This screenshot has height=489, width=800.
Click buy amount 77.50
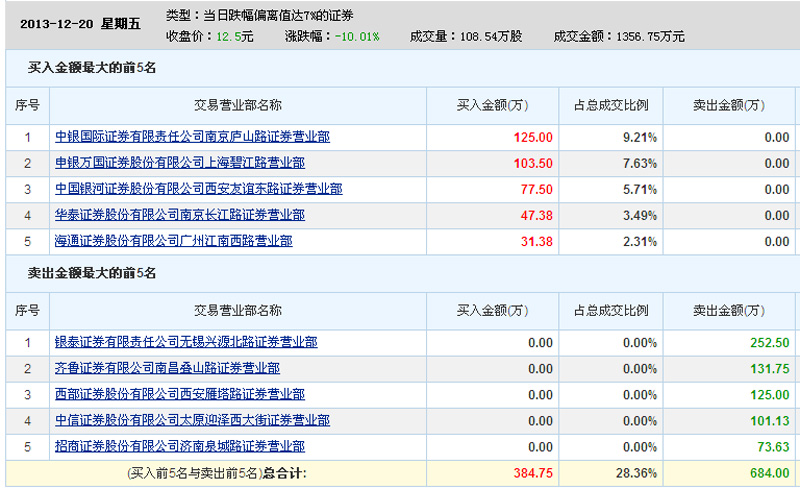click(537, 189)
